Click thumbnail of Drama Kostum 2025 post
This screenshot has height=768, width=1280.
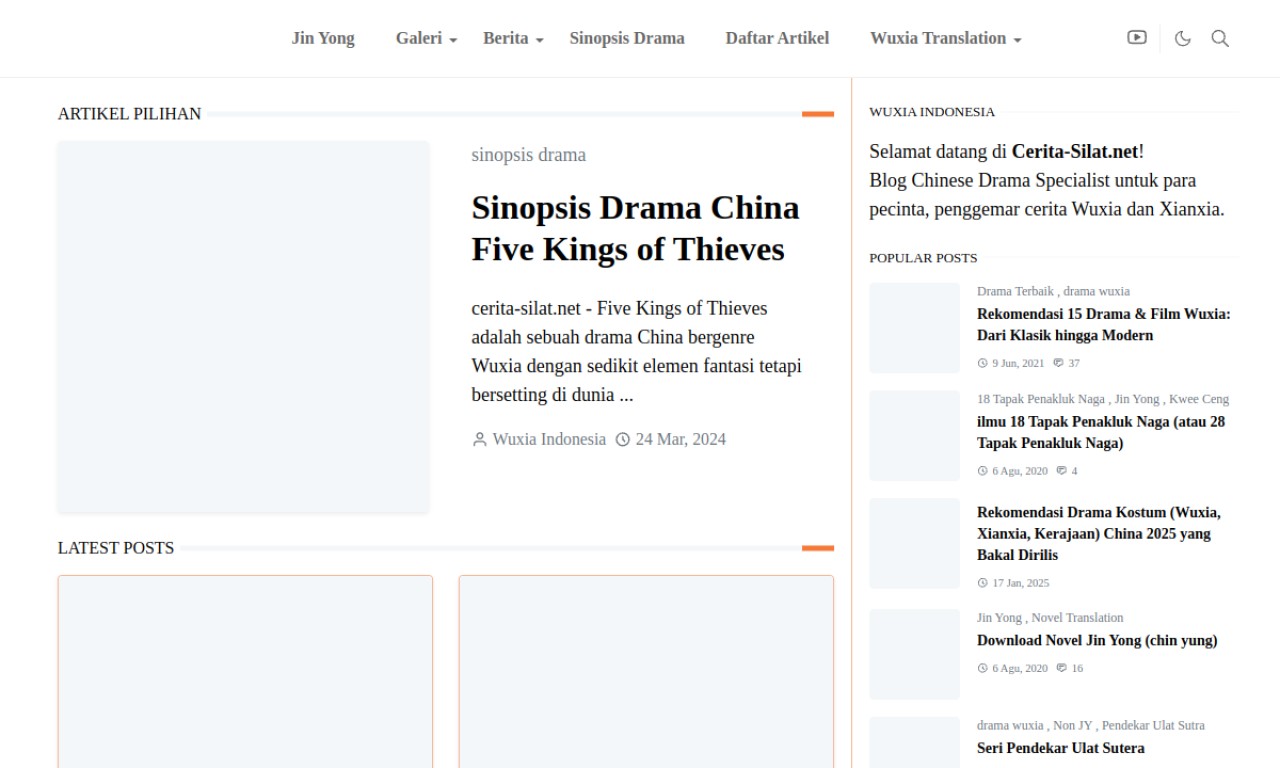914,543
